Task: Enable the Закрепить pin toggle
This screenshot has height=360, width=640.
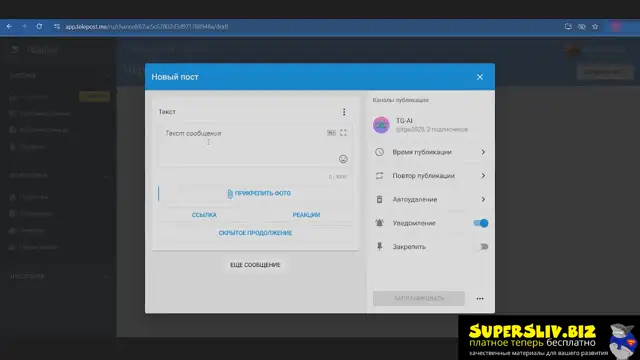Action: [x=482, y=247]
